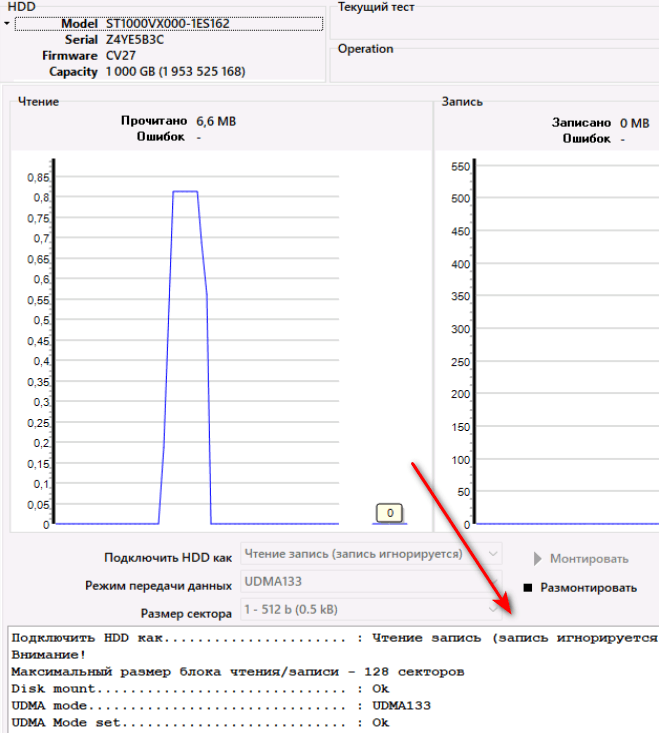Click the Serial value Z4YE5B3C
The width and height of the screenshot is (659, 733).
pyautogui.click(x=135, y=40)
